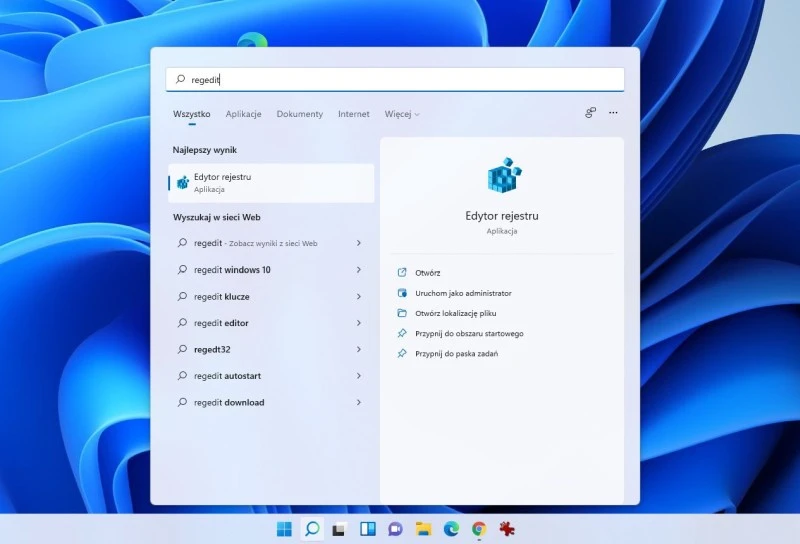Open the Widgets panel from taskbar
The width and height of the screenshot is (800, 544).
(x=368, y=529)
